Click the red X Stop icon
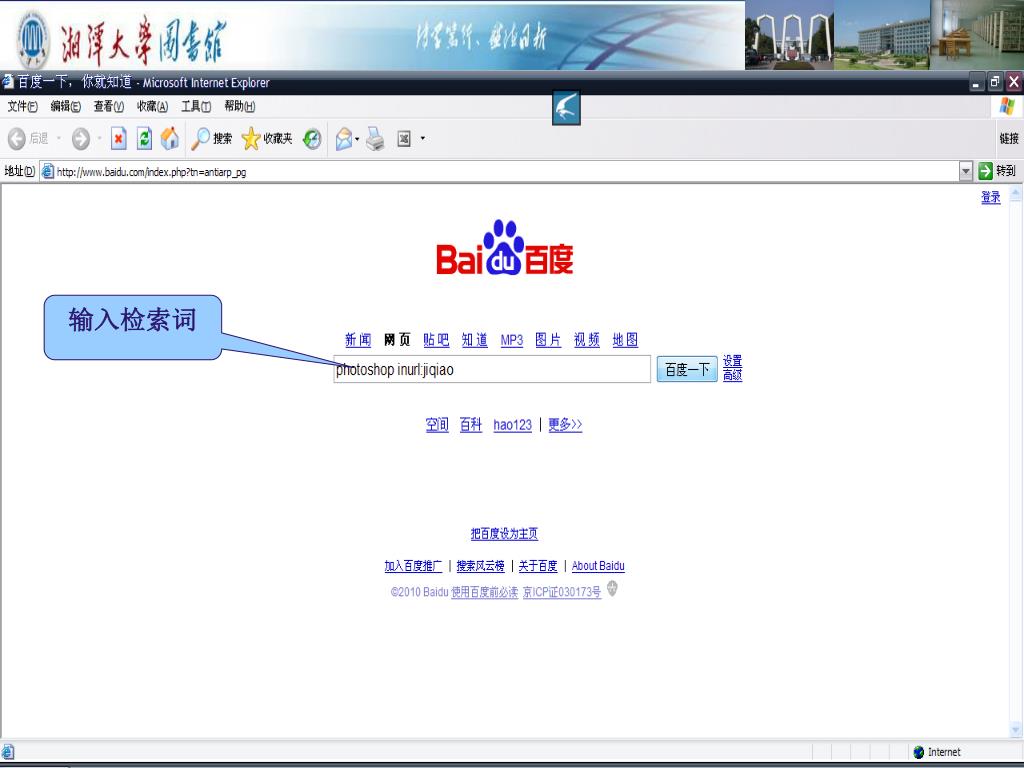1024x768 pixels. point(118,138)
